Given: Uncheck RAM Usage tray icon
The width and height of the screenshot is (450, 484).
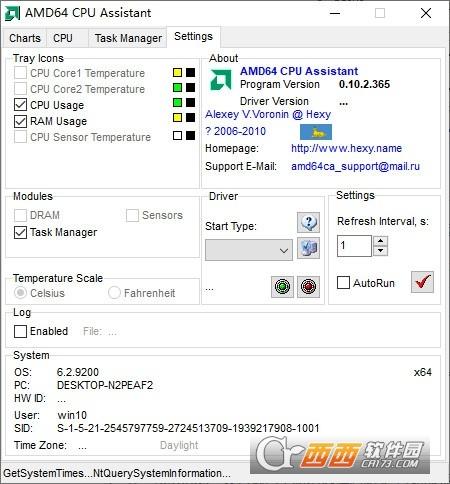Looking at the screenshot, I should coord(20,121).
